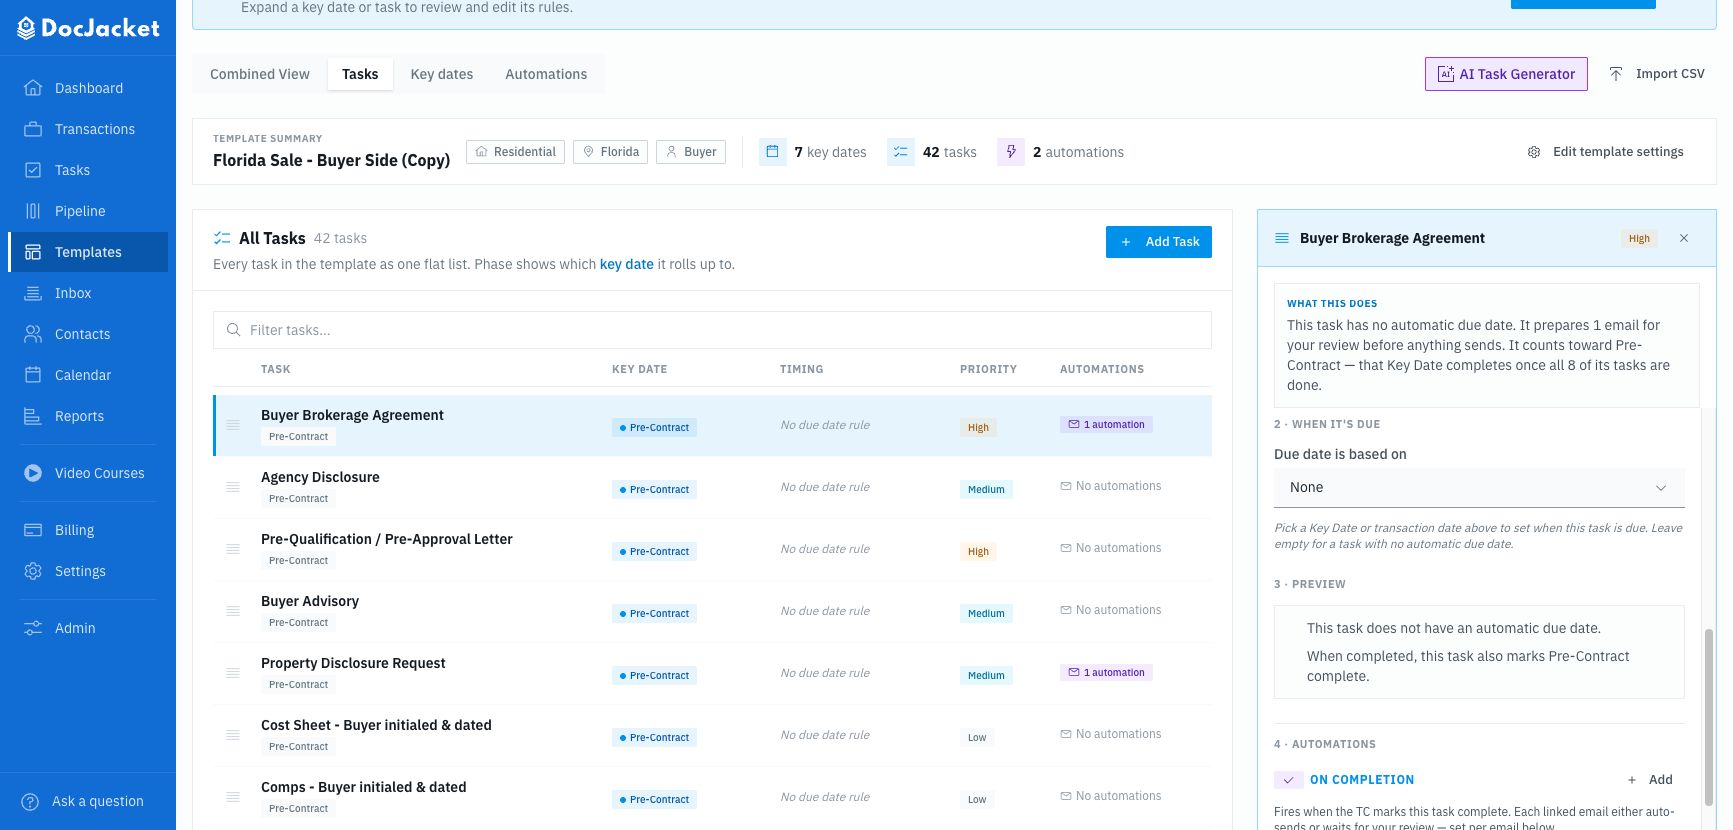Click the Priority column header

click(x=988, y=369)
